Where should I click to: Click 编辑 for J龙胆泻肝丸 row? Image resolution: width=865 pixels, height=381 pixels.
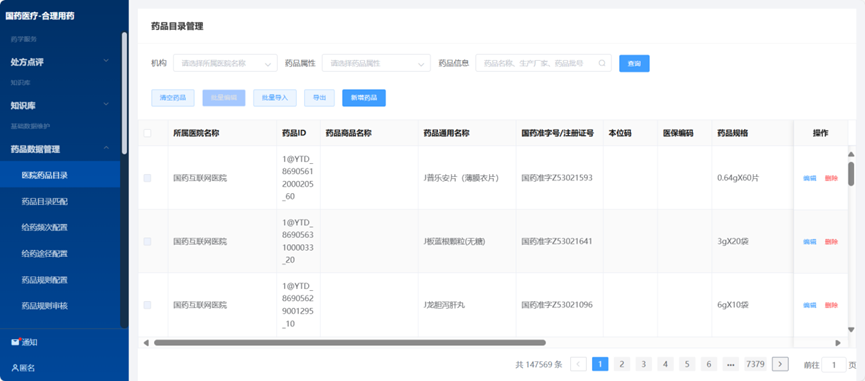(809, 305)
